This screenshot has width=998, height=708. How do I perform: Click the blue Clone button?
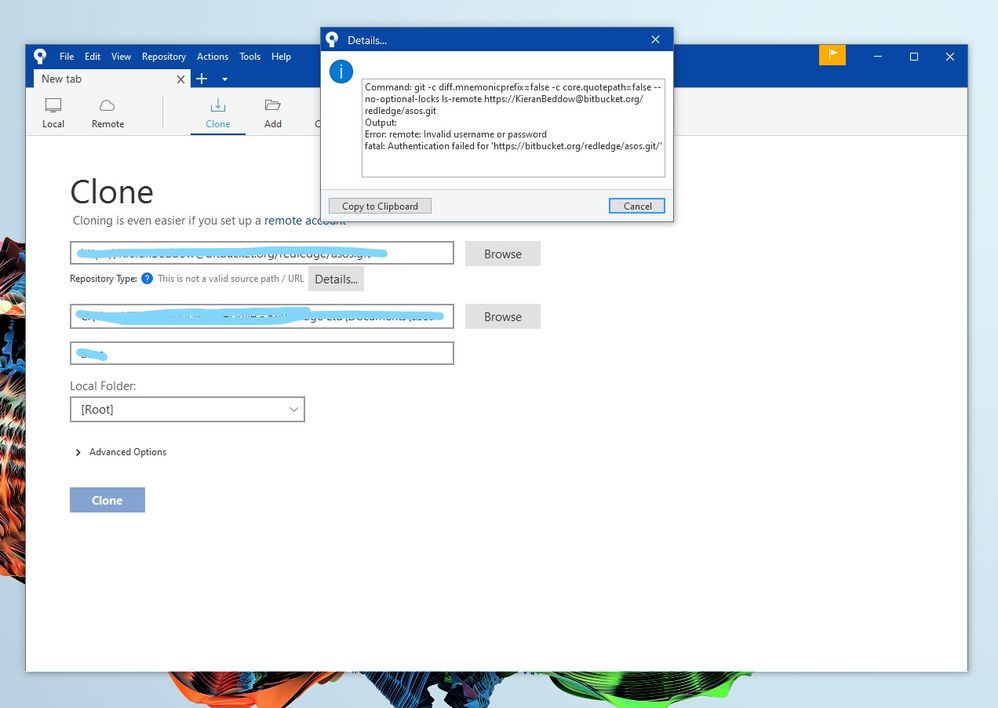point(107,500)
